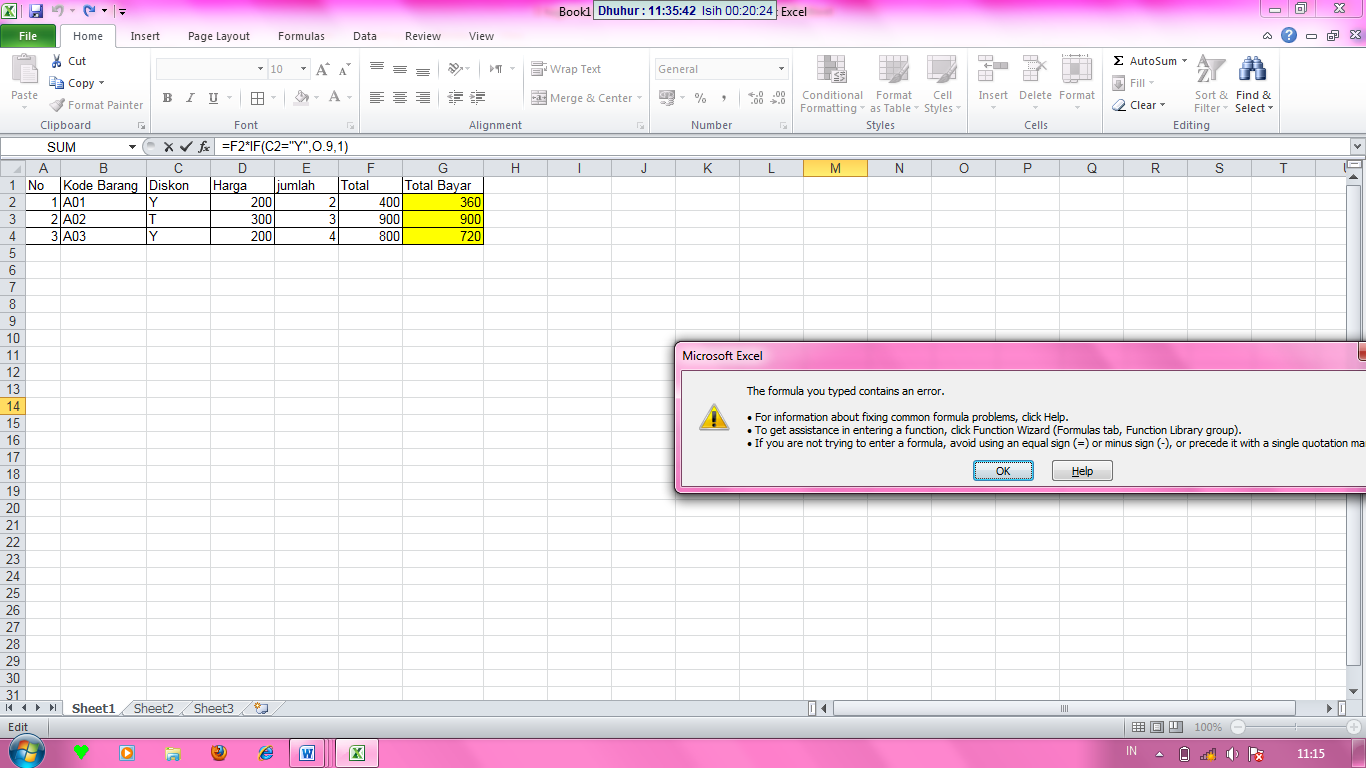The image size is (1366, 768).
Task: Click the Save icon in Quick Access Toolbar
Action: click(36, 11)
